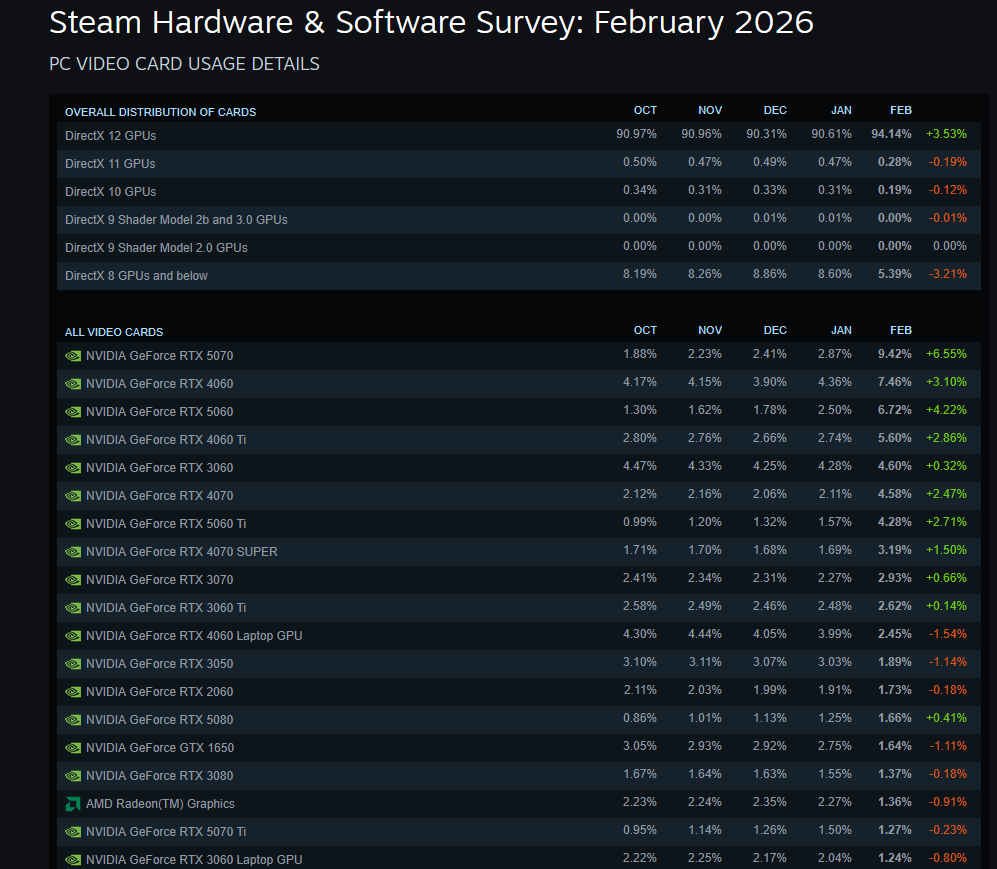Click the 3.05% OCT value for GTX 1650
Viewport: 997px width, 869px height.
[x=640, y=746]
